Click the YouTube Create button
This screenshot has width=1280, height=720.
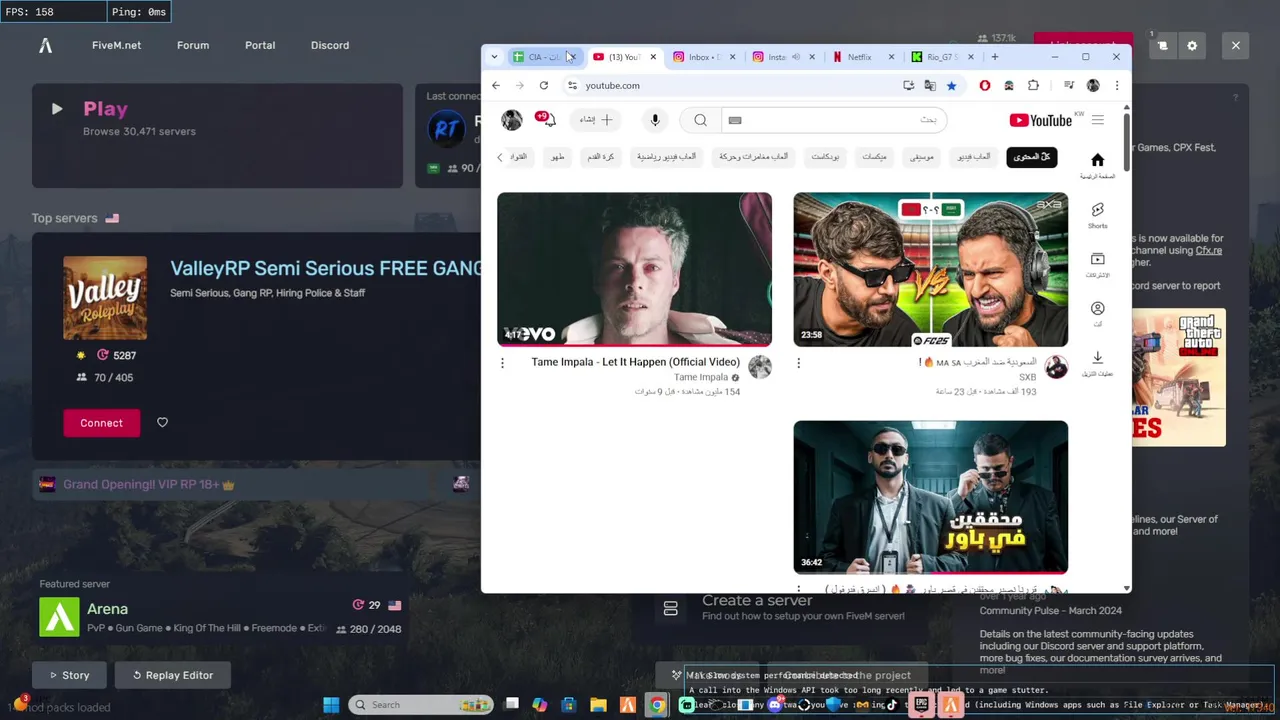596,120
